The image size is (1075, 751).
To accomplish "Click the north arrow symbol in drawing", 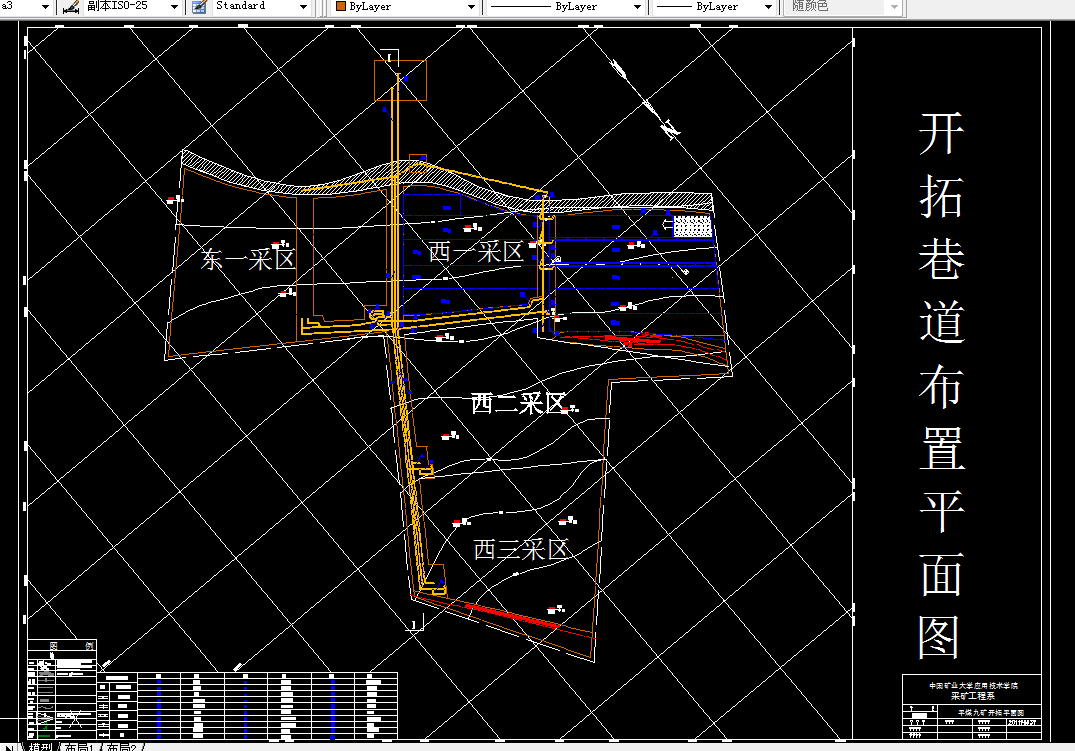I will click(x=645, y=100).
